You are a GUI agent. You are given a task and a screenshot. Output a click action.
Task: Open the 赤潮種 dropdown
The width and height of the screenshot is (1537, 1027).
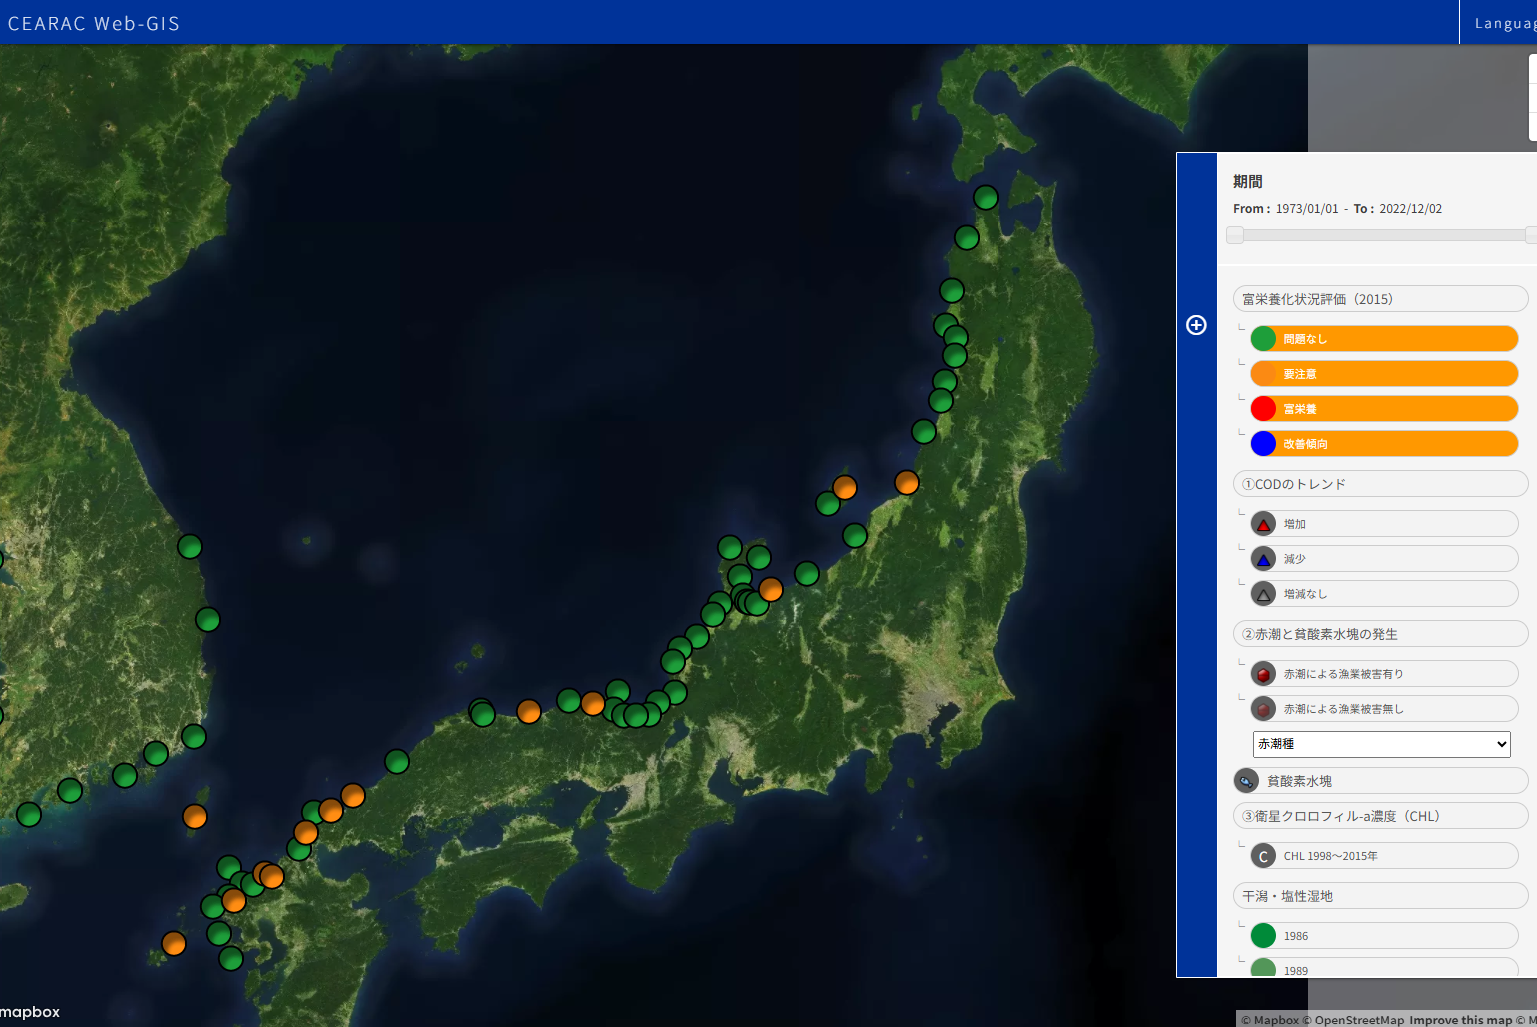(x=1381, y=744)
